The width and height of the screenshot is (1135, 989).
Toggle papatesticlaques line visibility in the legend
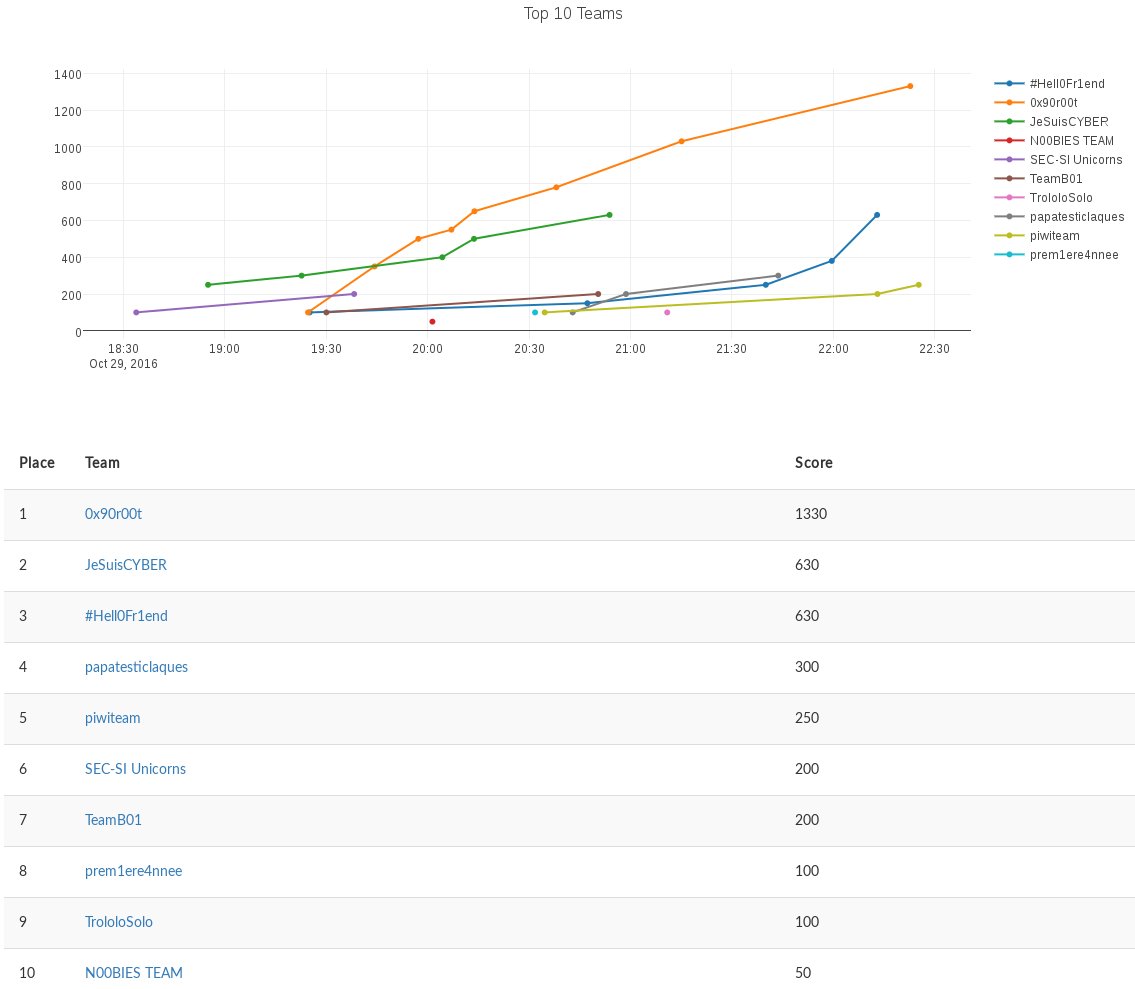(x=1076, y=217)
